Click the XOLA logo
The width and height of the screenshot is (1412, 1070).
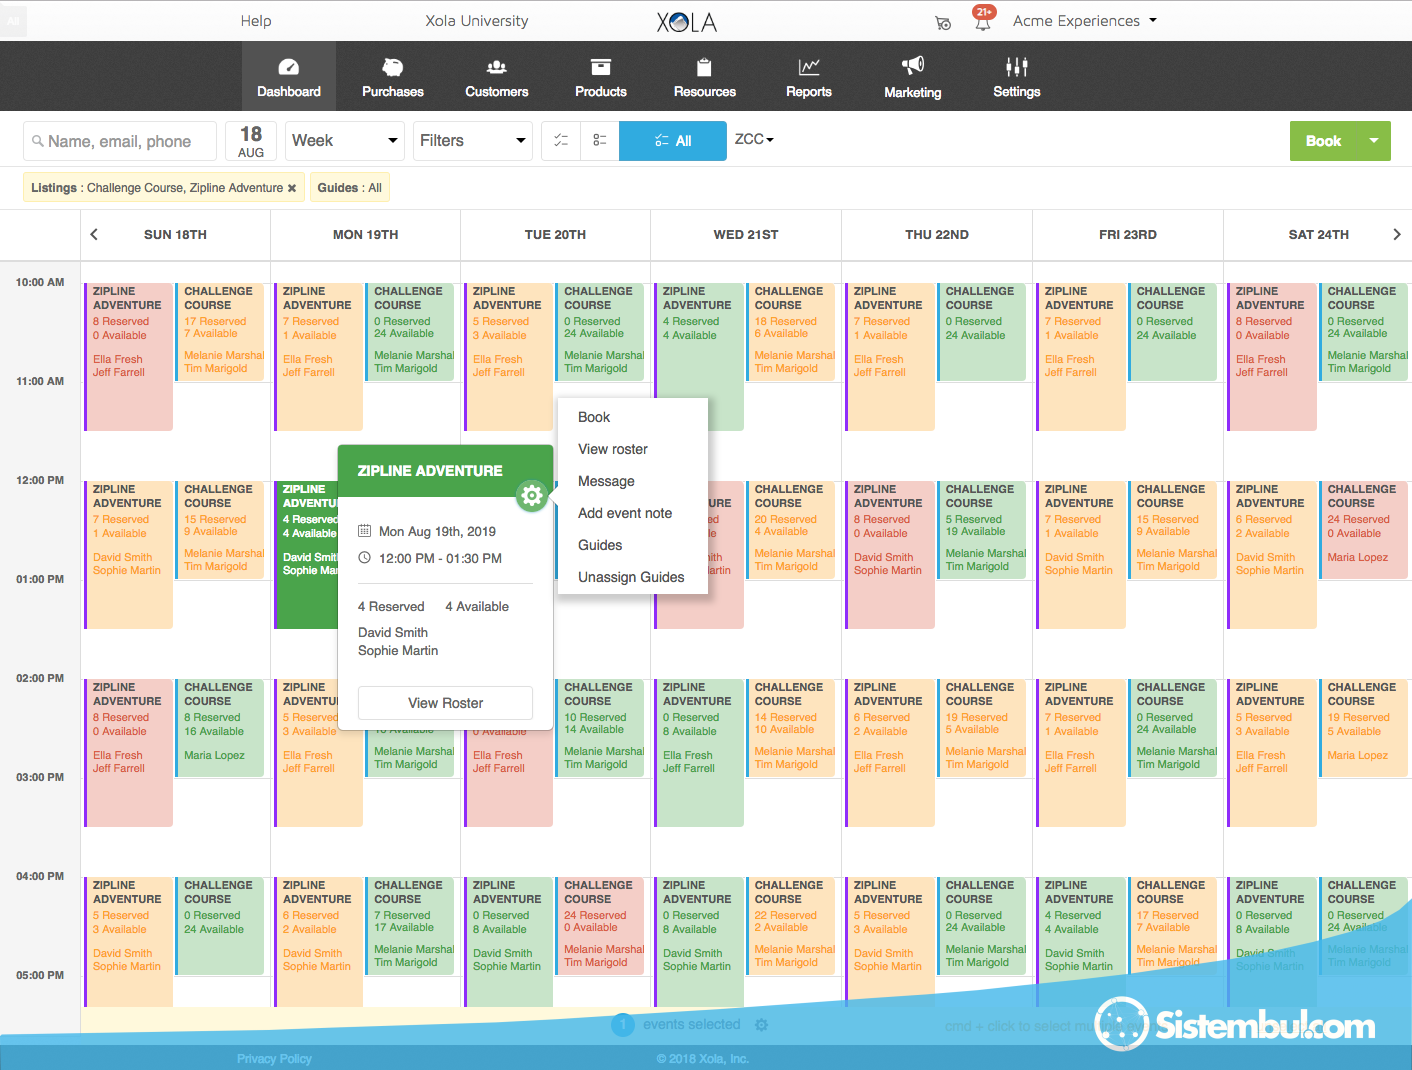coord(687,21)
